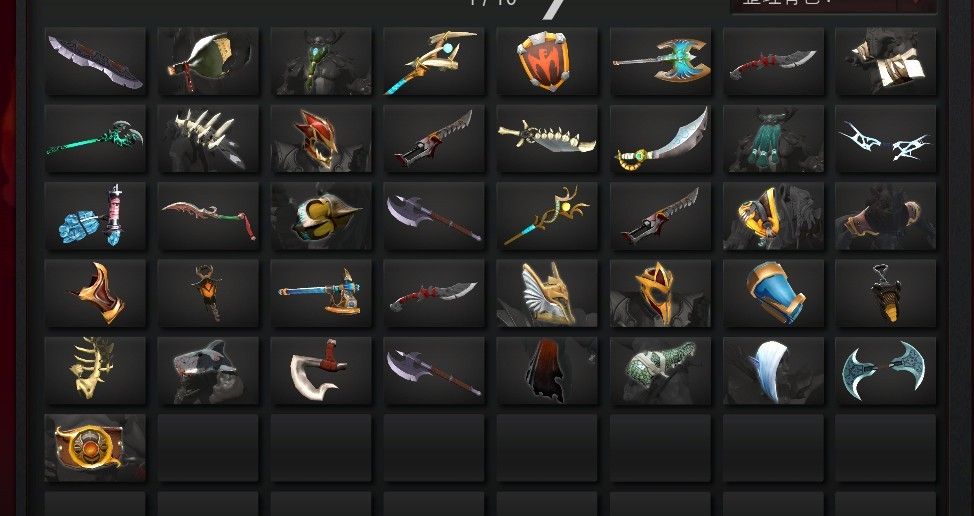Viewport: 974px width, 516px height.
Task: Pick the white glowing runes item
Action: (886, 138)
